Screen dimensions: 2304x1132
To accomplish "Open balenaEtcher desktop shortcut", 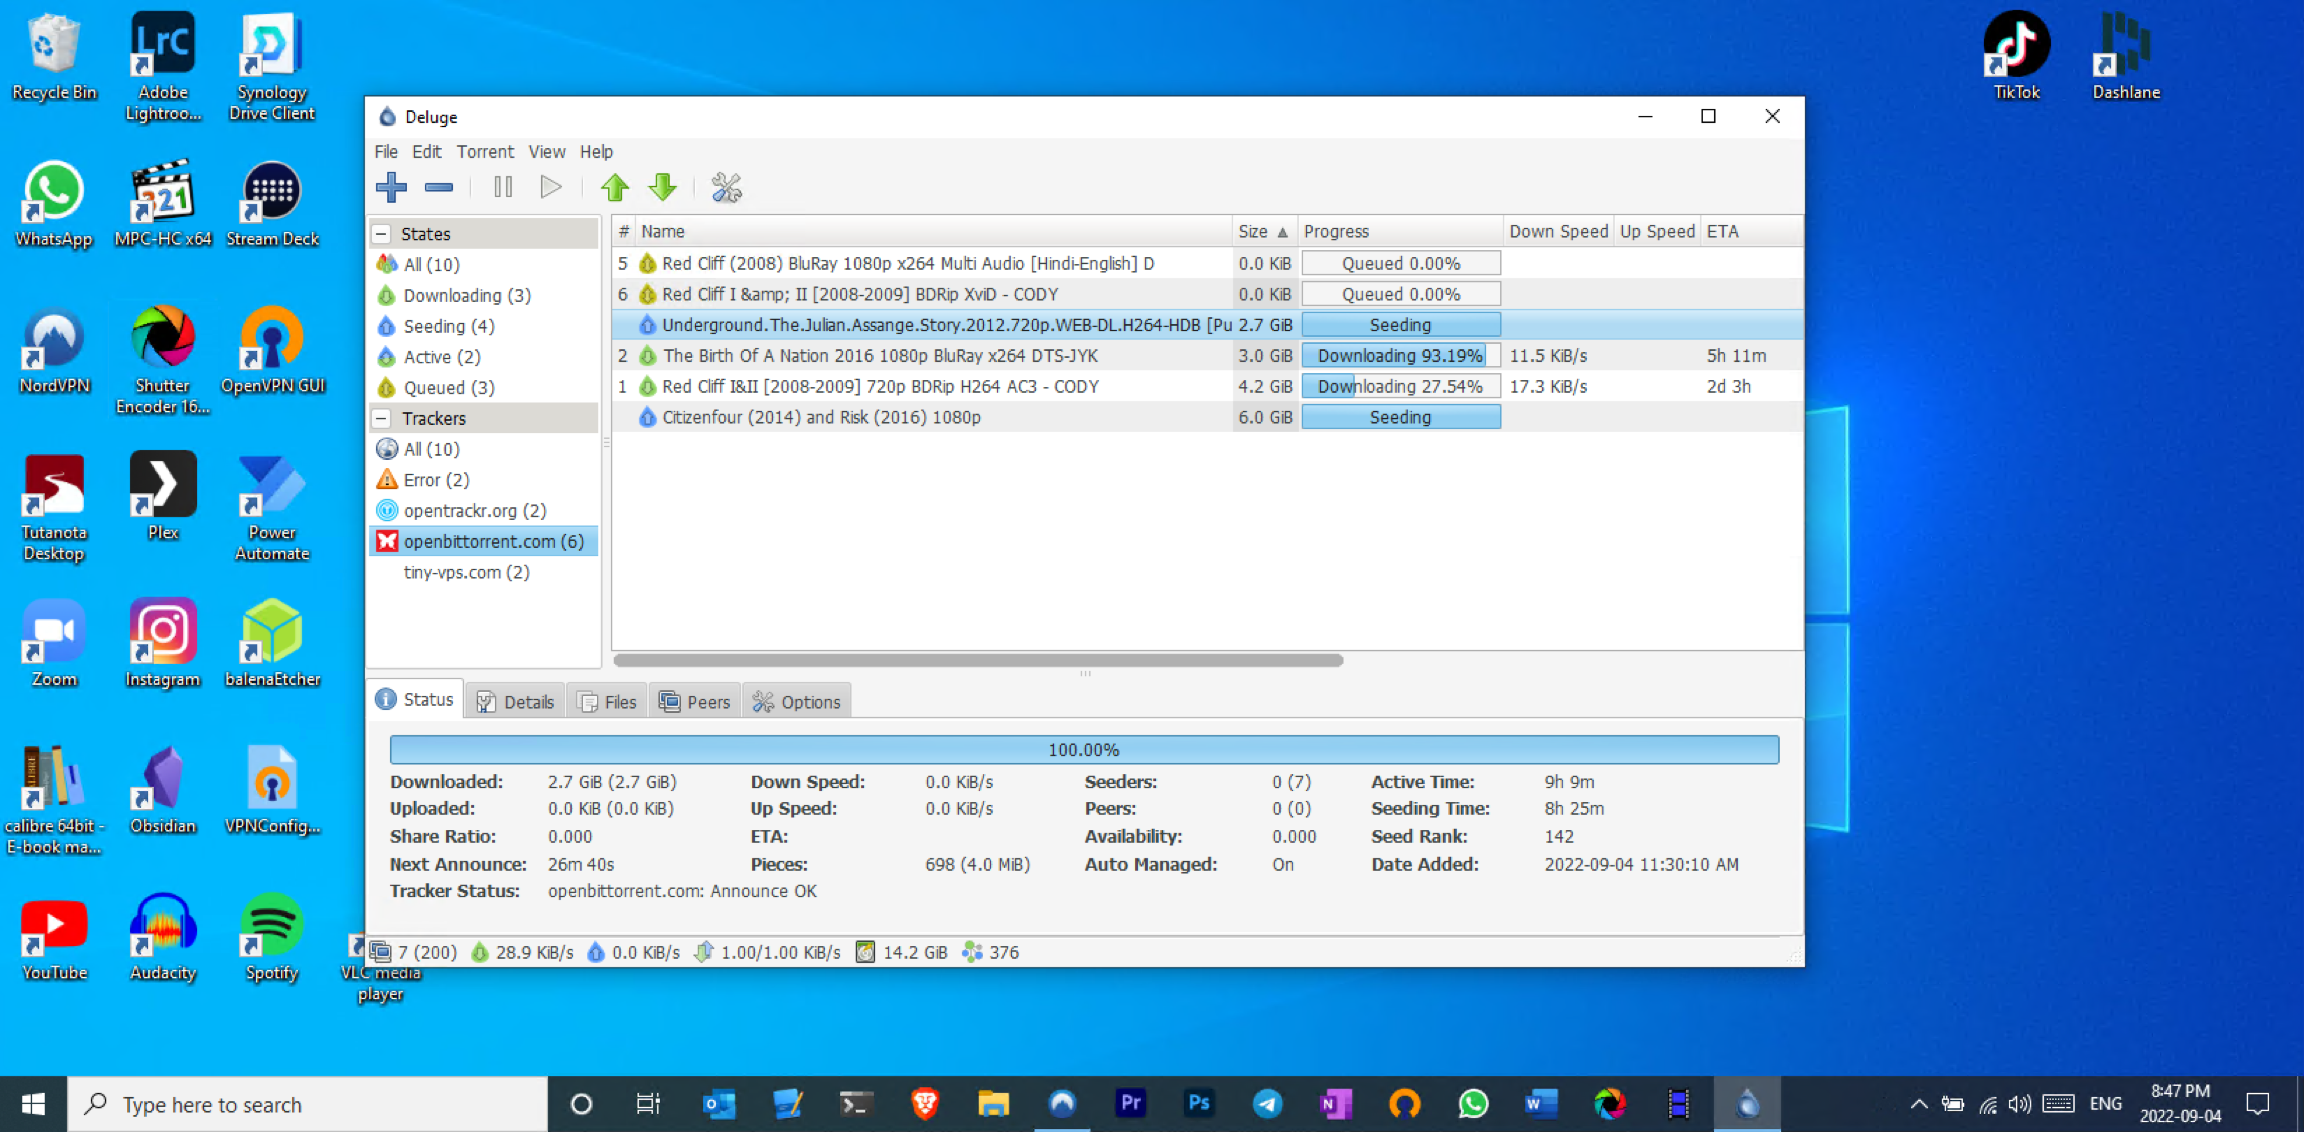I will (x=272, y=643).
